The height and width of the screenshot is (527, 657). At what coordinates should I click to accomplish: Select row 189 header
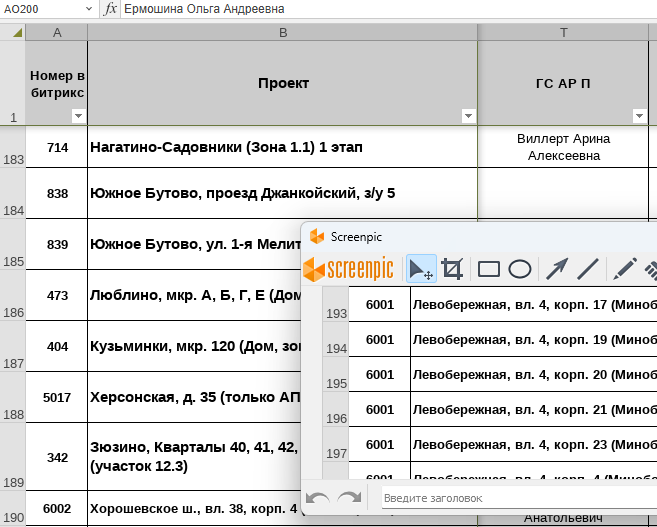click(13, 457)
